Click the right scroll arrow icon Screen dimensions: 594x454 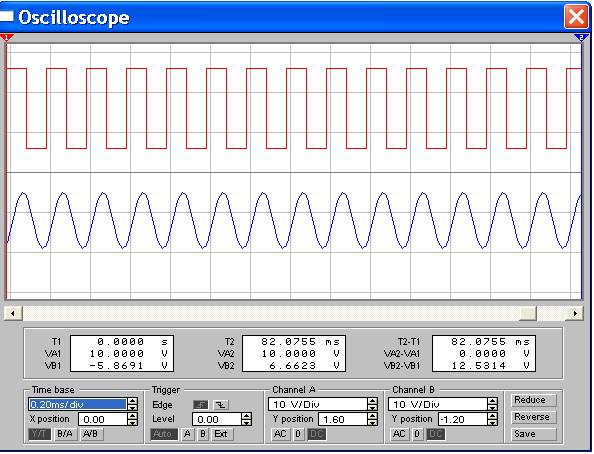click(x=575, y=313)
